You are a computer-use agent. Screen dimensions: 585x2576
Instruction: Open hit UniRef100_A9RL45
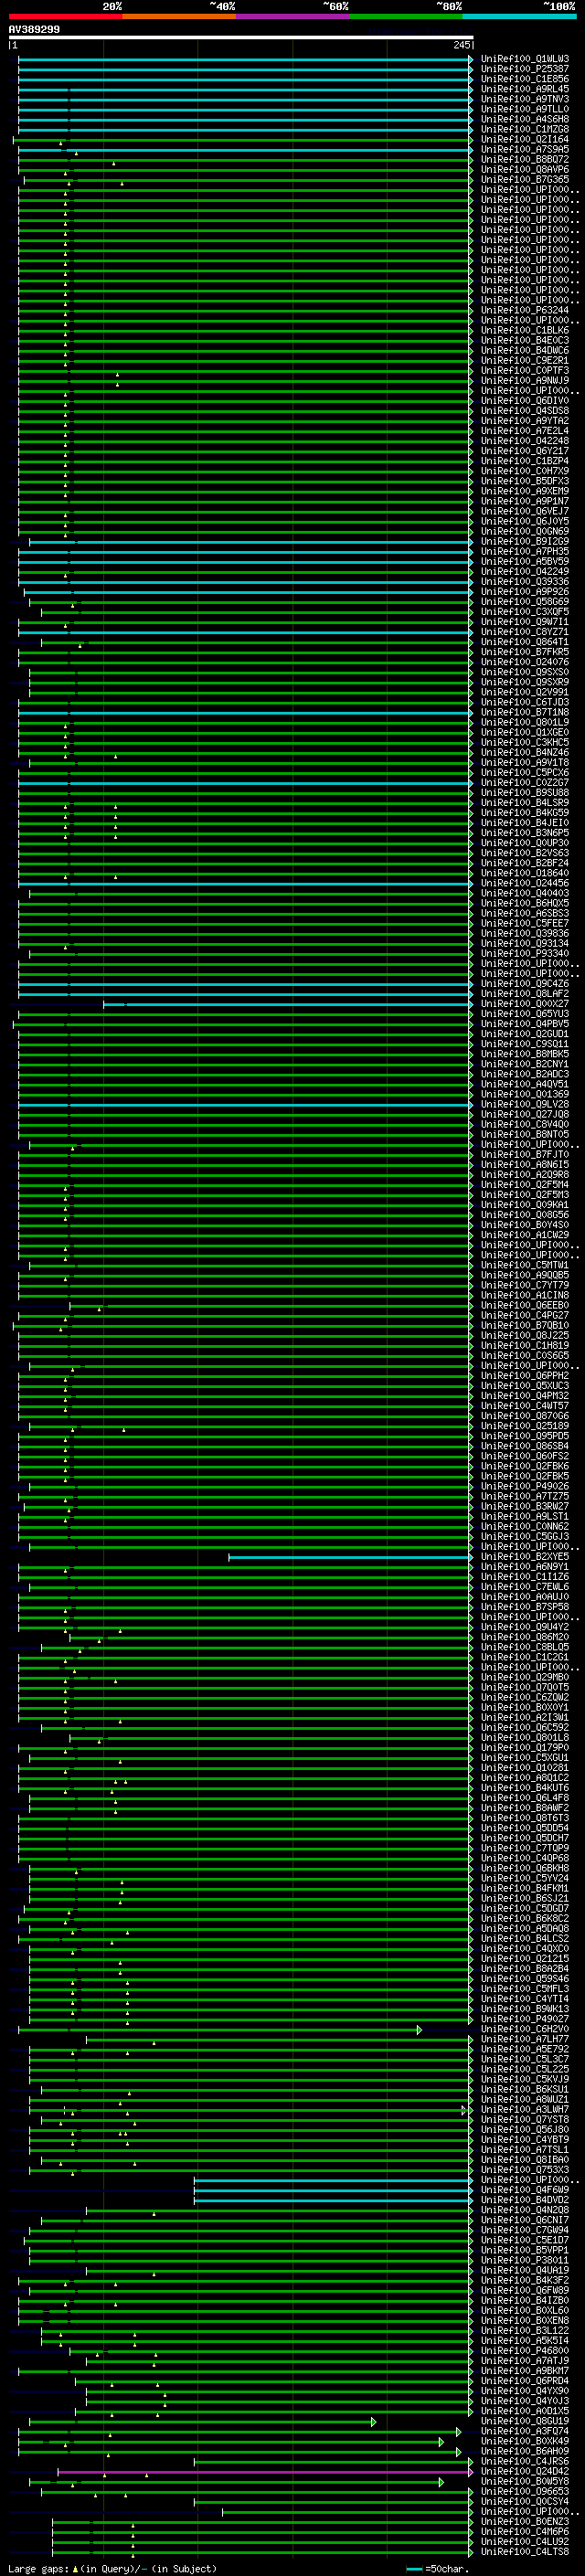[525, 89]
